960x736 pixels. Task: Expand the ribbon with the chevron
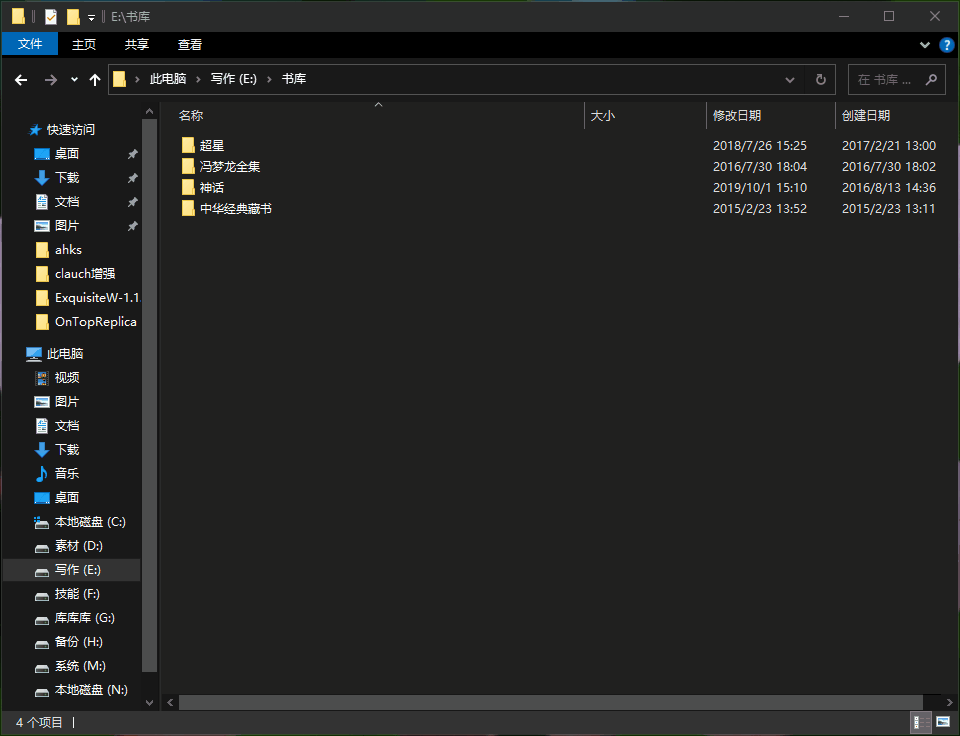click(x=925, y=45)
